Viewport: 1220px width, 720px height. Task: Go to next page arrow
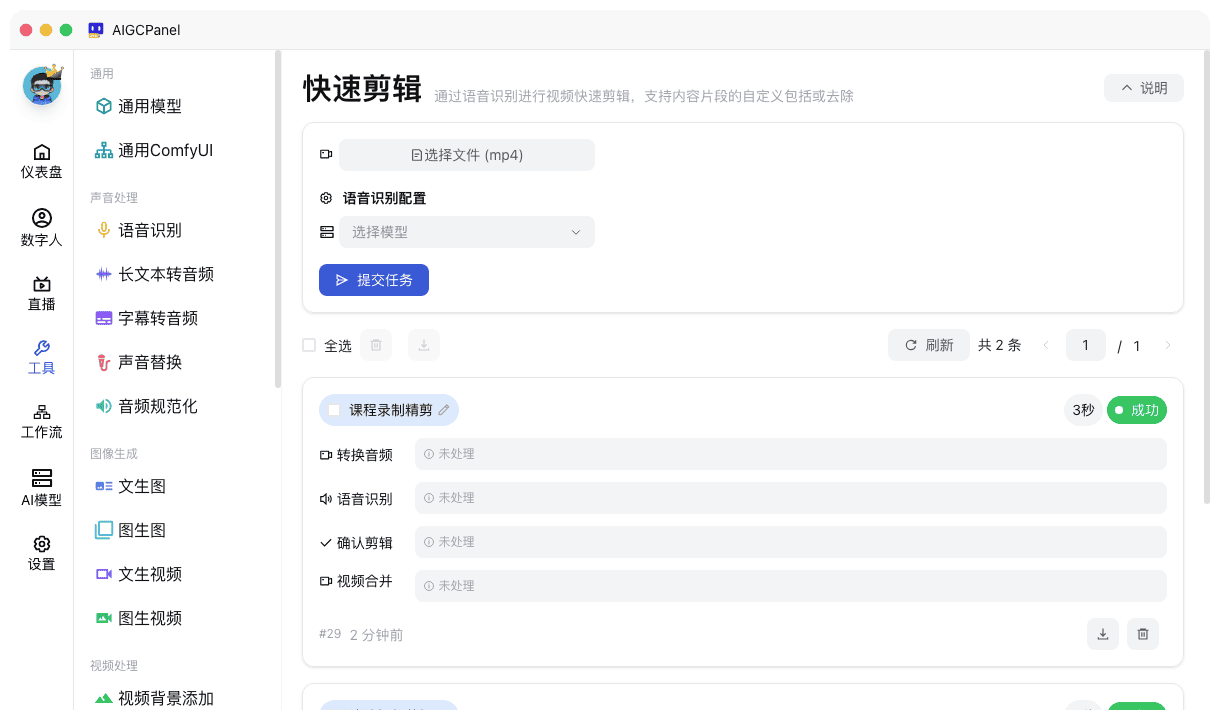coord(1168,345)
